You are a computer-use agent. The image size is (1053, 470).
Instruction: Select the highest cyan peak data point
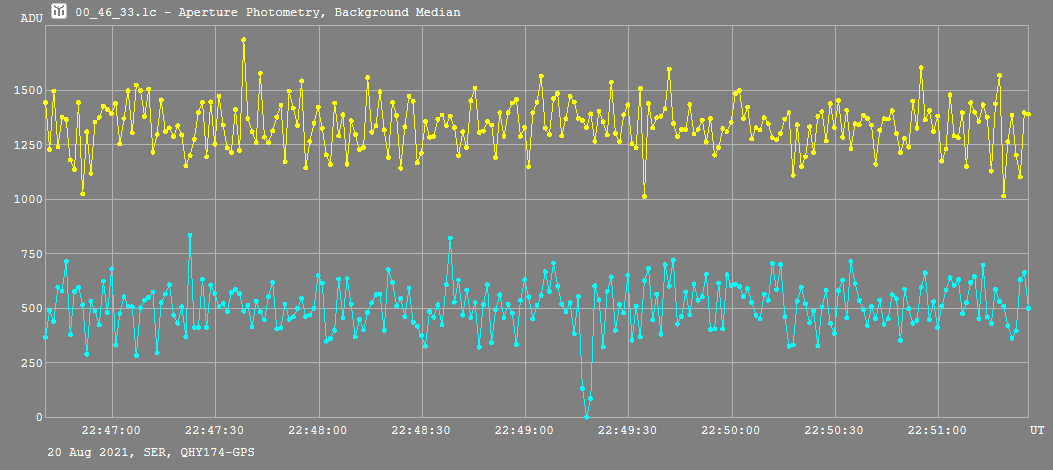coord(190,236)
